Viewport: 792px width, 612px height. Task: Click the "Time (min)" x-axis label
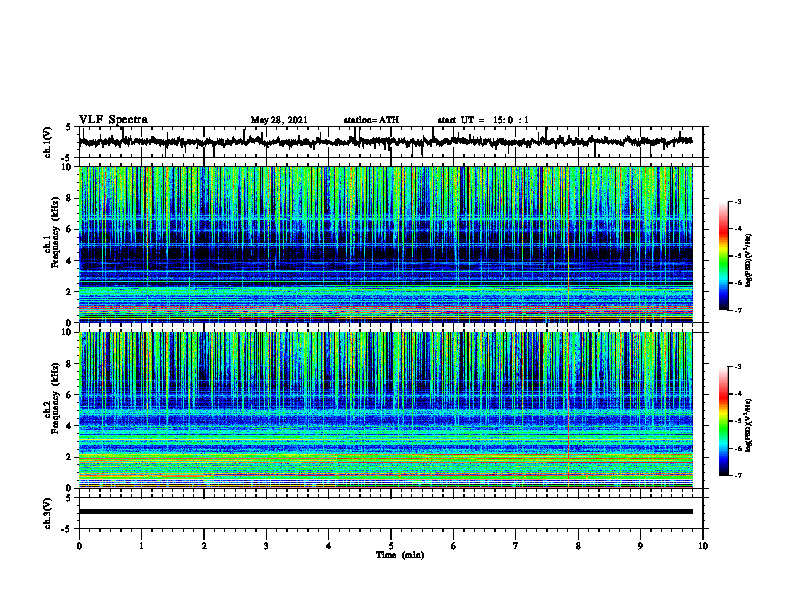point(400,555)
